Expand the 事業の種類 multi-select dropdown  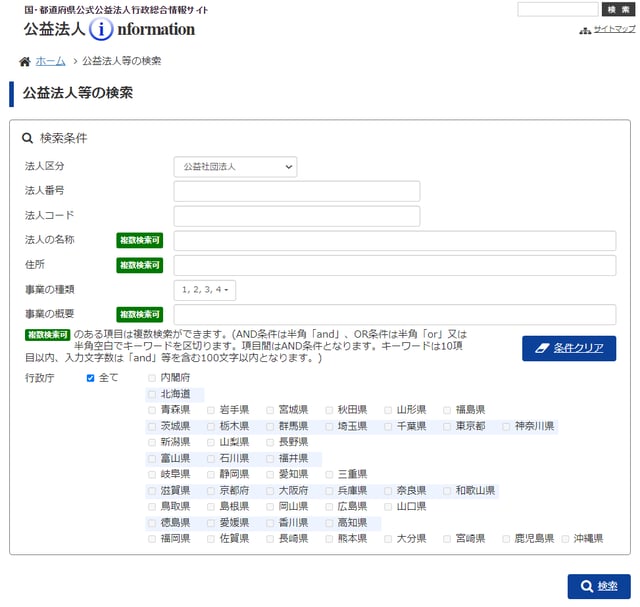(205, 290)
